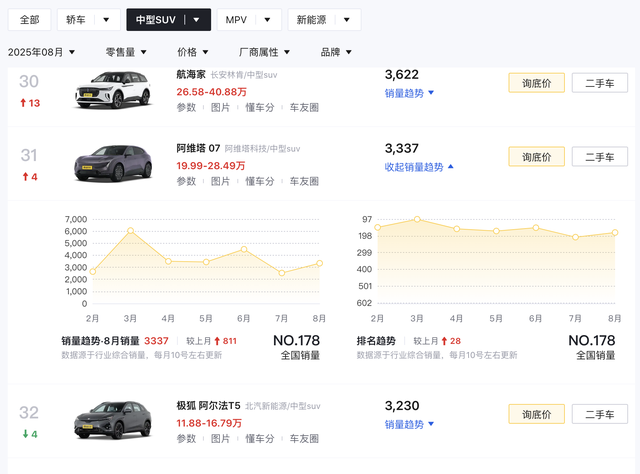Open the MPV dropdown arrow

point(267,20)
